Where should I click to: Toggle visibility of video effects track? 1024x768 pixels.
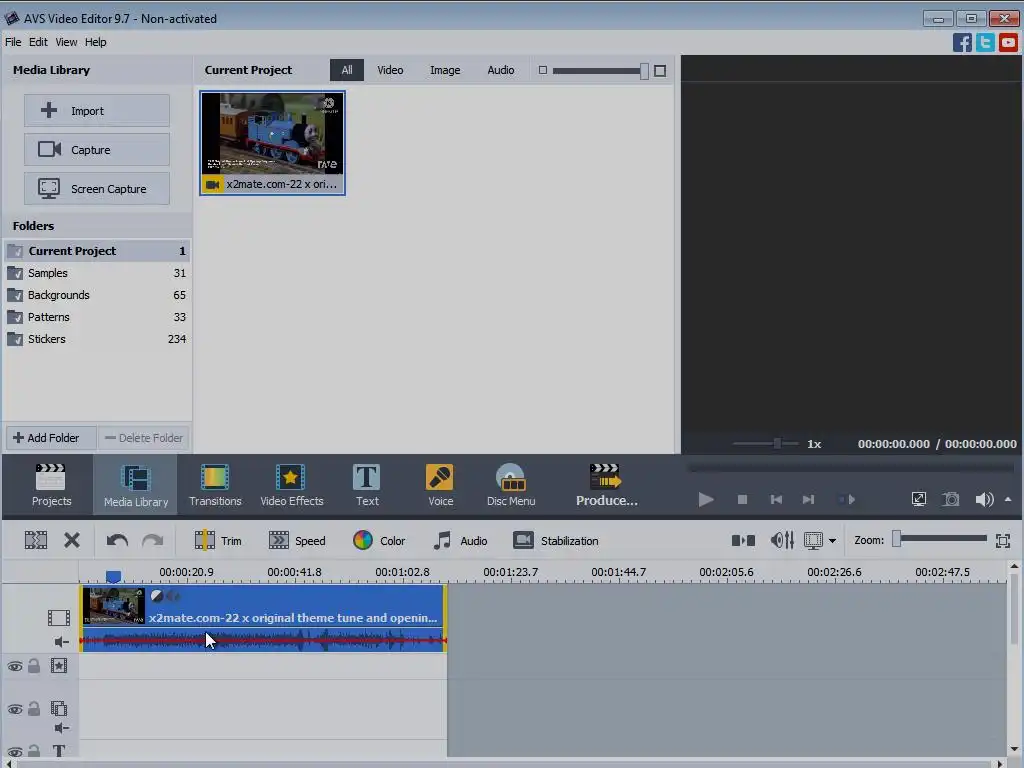(14, 666)
